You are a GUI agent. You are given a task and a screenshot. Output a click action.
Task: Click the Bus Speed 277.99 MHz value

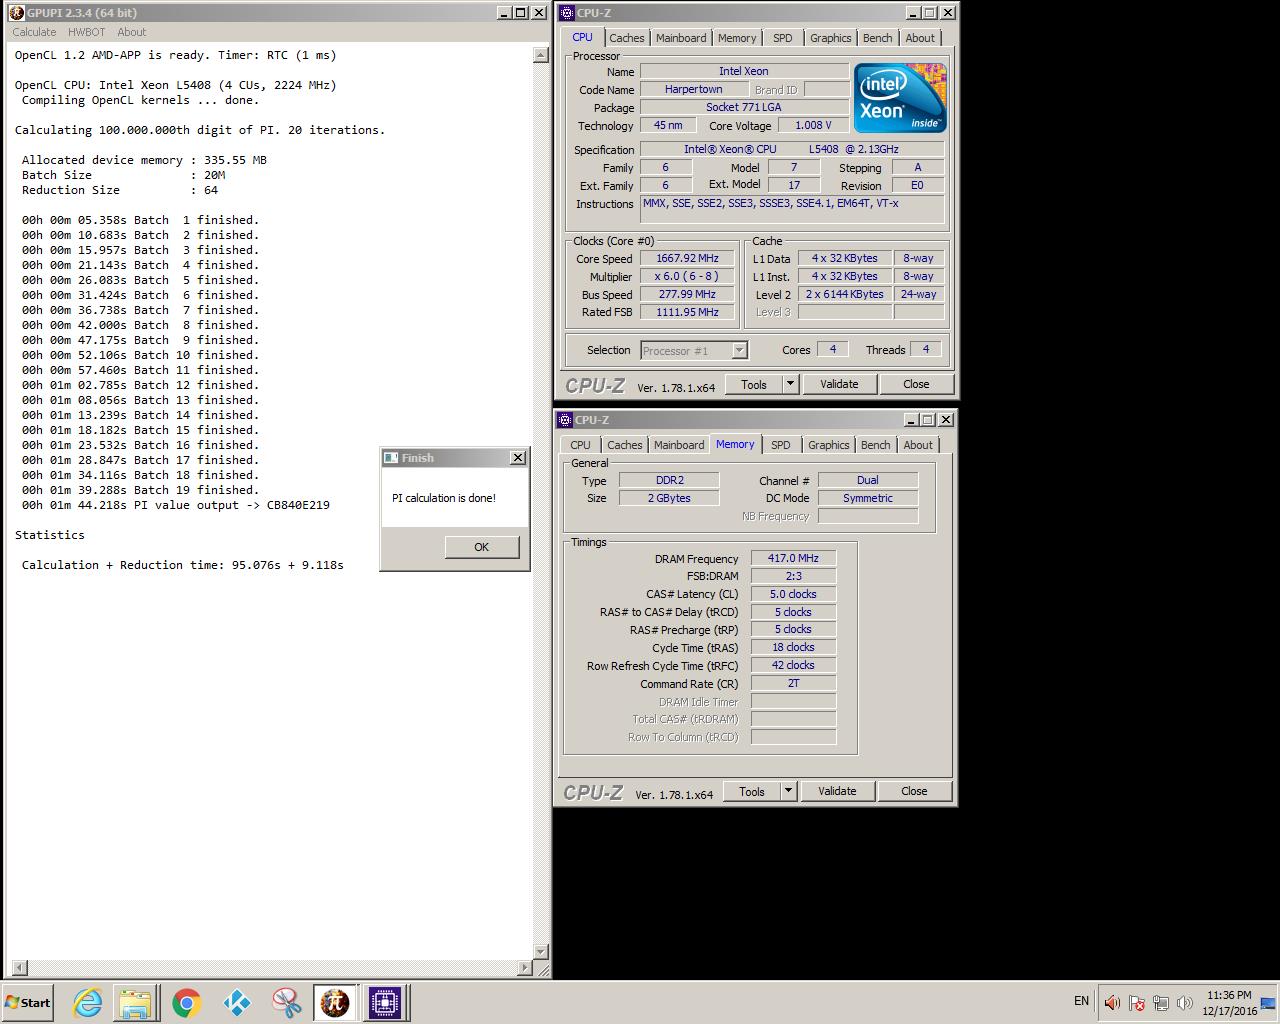click(x=687, y=294)
